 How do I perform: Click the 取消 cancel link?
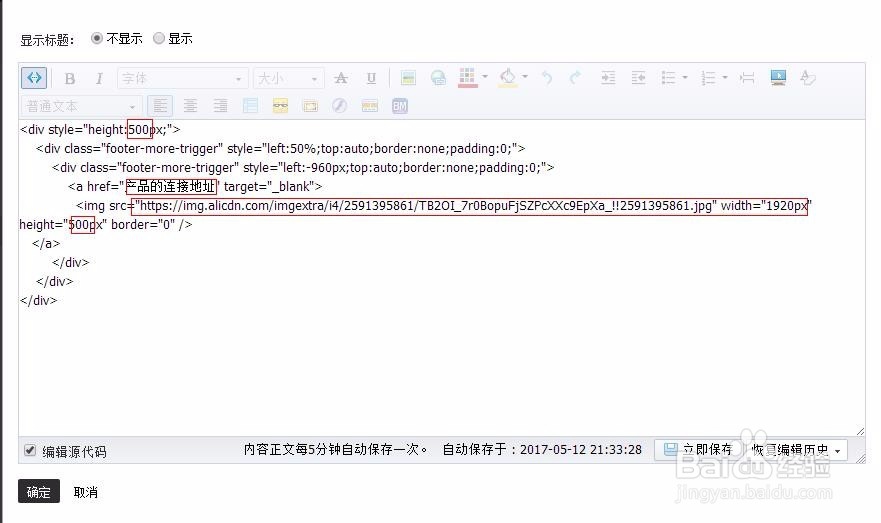coord(85,492)
